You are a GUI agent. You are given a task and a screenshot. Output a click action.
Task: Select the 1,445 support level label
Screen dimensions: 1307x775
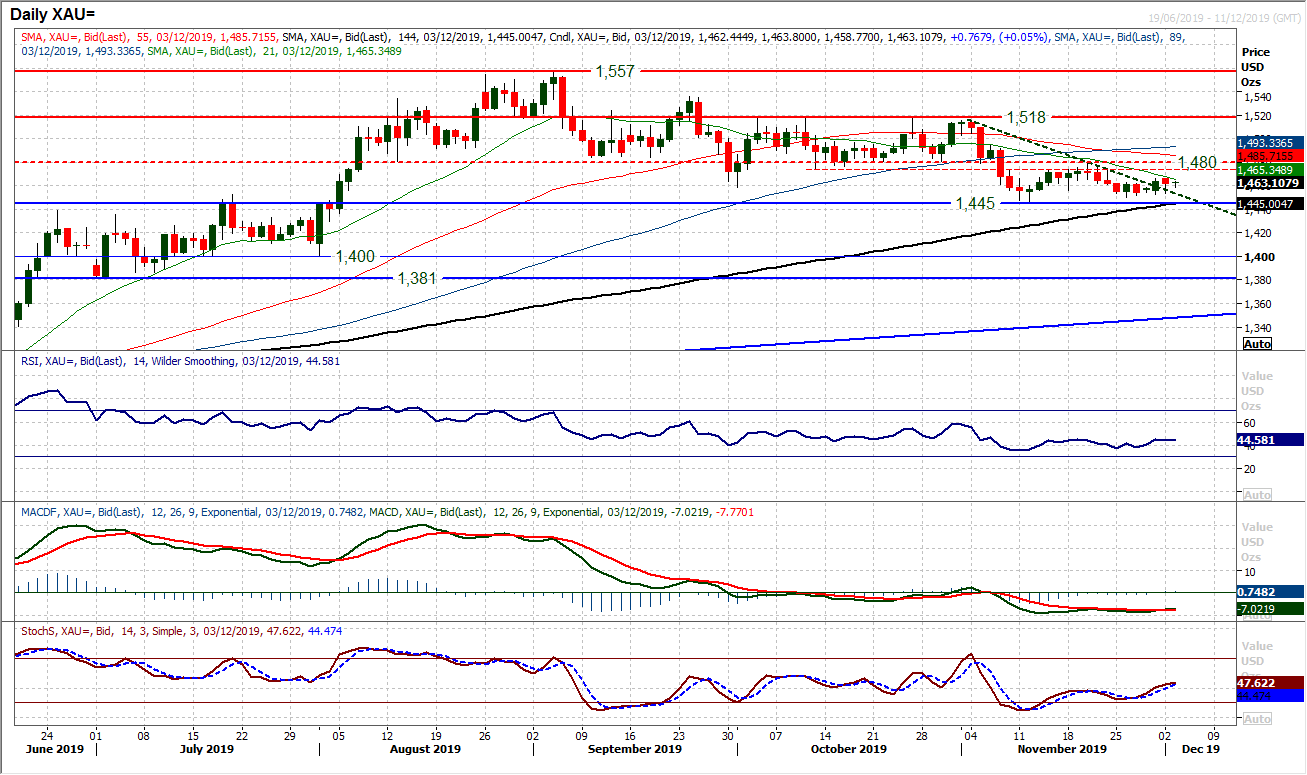[974, 203]
